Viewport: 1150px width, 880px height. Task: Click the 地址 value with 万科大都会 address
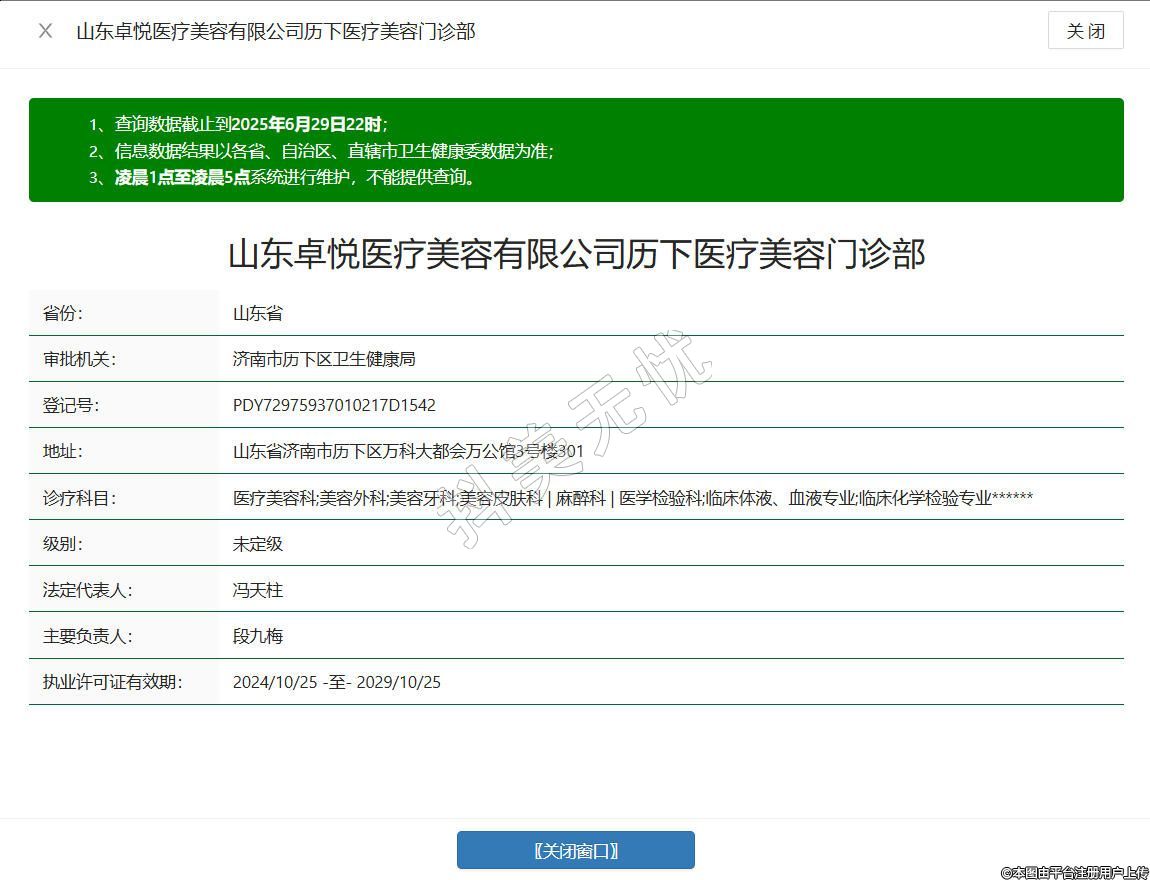[x=408, y=451]
